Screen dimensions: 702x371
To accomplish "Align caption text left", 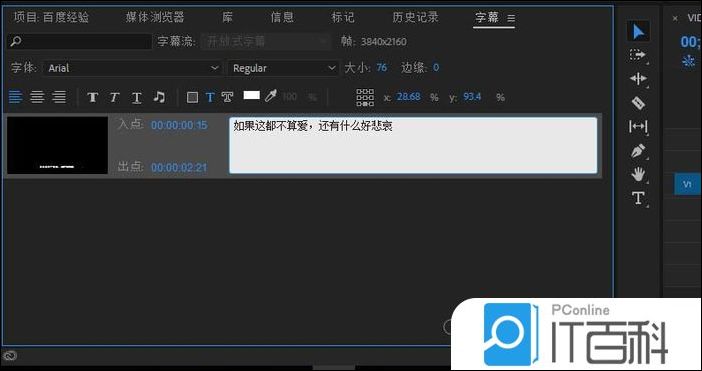I will pyautogui.click(x=16, y=97).
